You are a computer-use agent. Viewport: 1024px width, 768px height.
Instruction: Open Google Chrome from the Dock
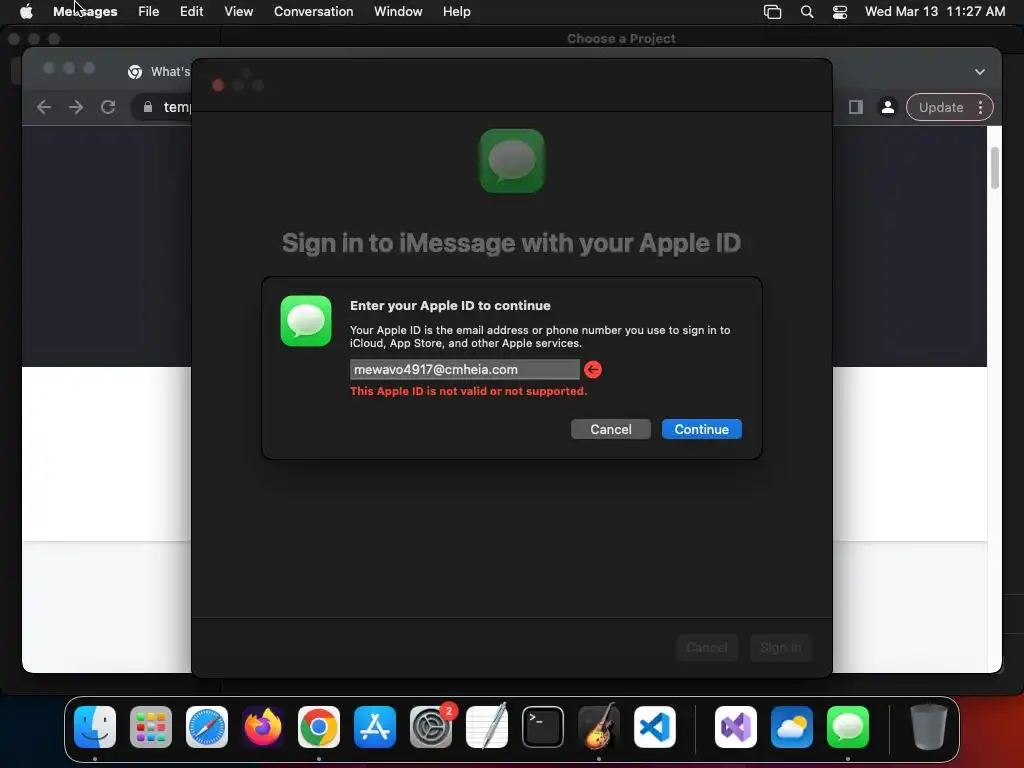(x=319, y=727)
